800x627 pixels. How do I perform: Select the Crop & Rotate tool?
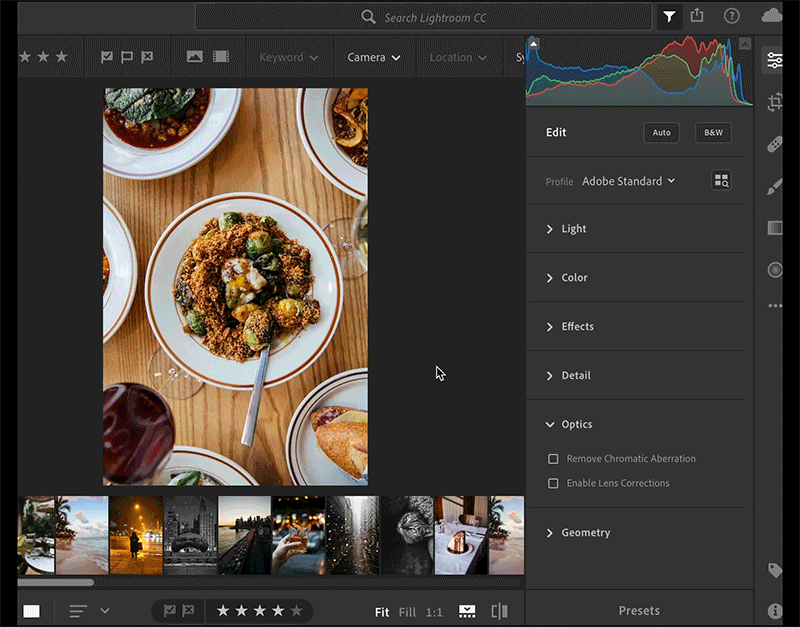[774, 102]
